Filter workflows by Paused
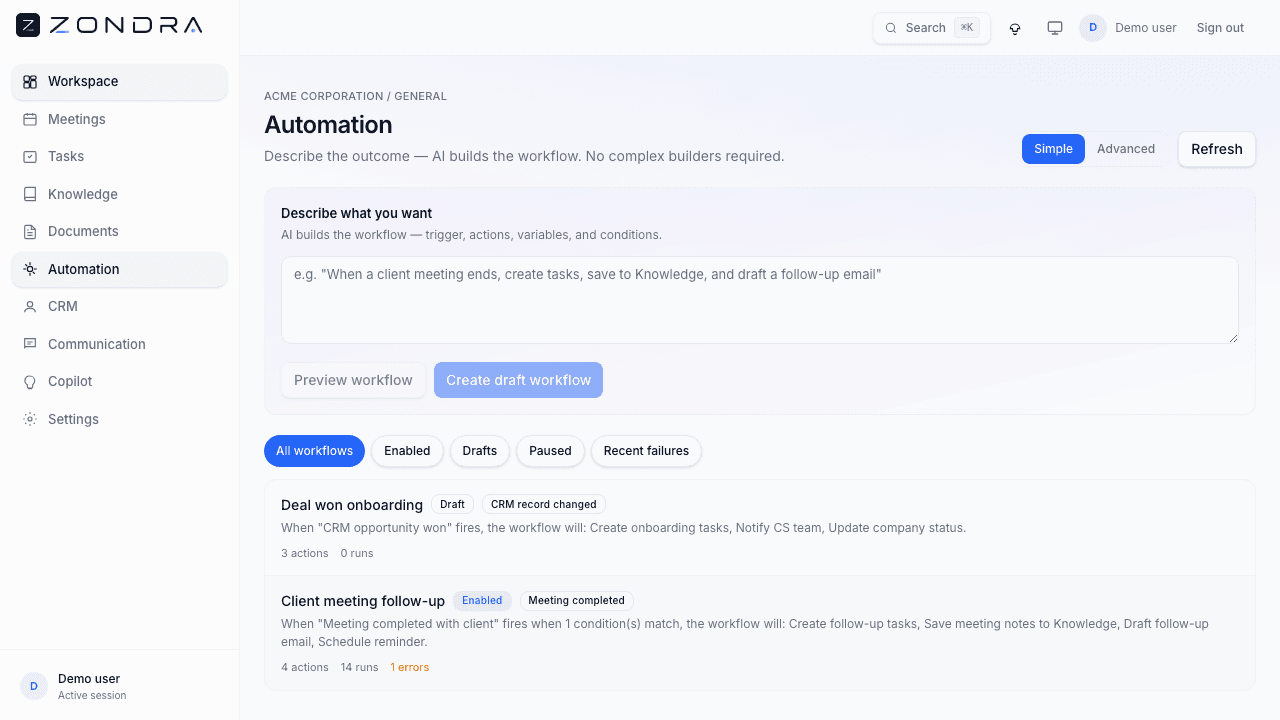The image size is (1280, 720). (x=550, y=451)
